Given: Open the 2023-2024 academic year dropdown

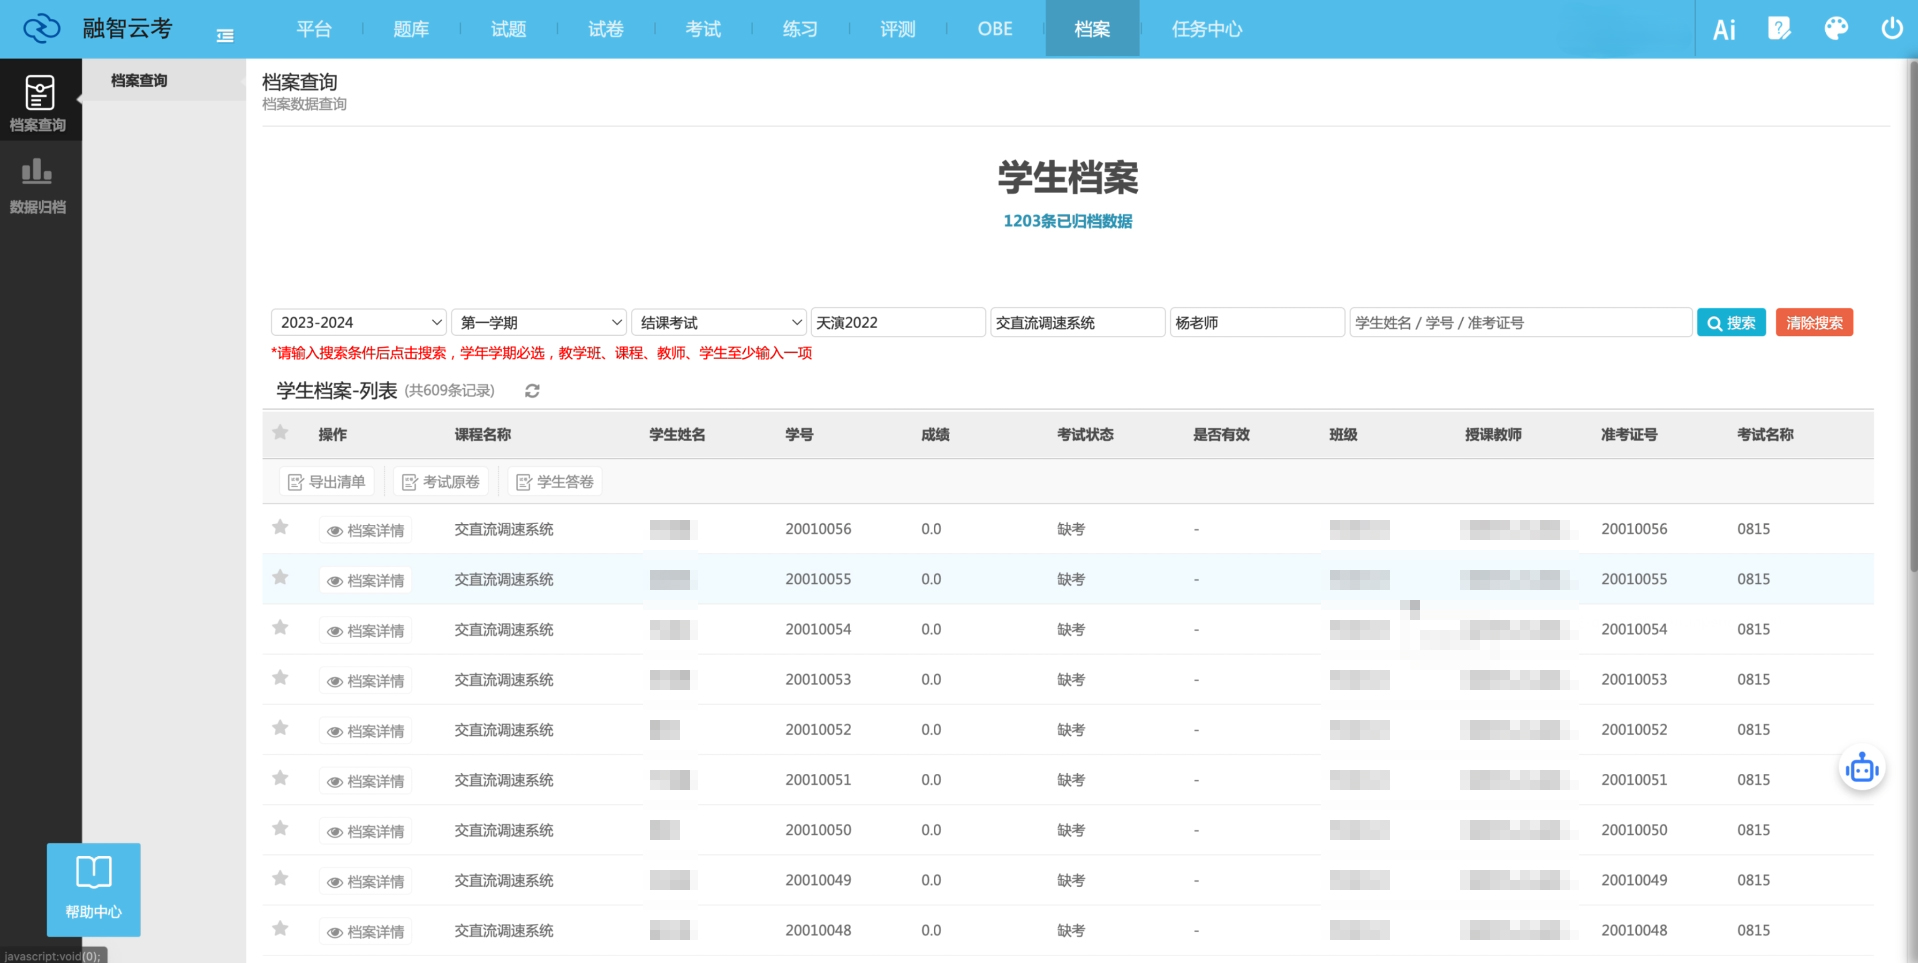Looking at the screenshot, I should coord(358,322).
